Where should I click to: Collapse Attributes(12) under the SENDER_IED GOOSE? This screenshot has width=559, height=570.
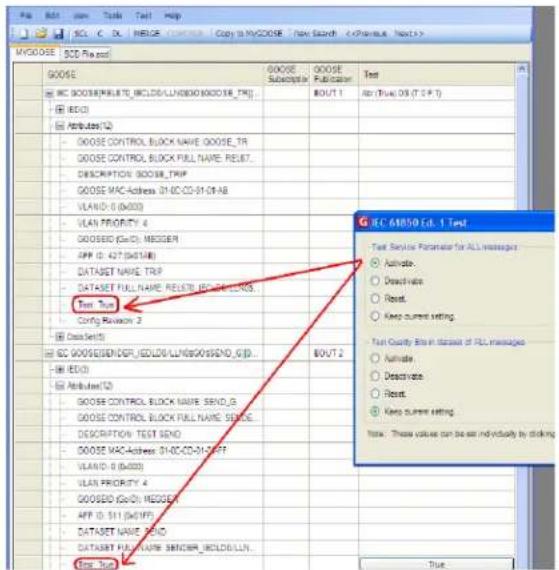[x=60, y=386]
